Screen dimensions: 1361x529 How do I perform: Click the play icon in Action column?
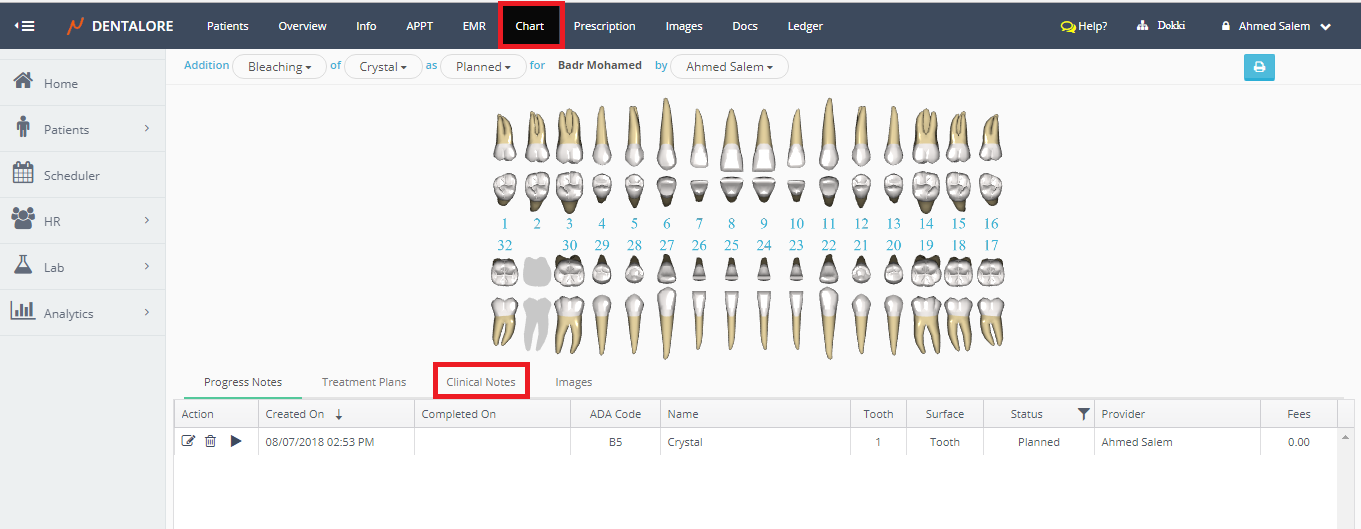[x=236, y=441]
